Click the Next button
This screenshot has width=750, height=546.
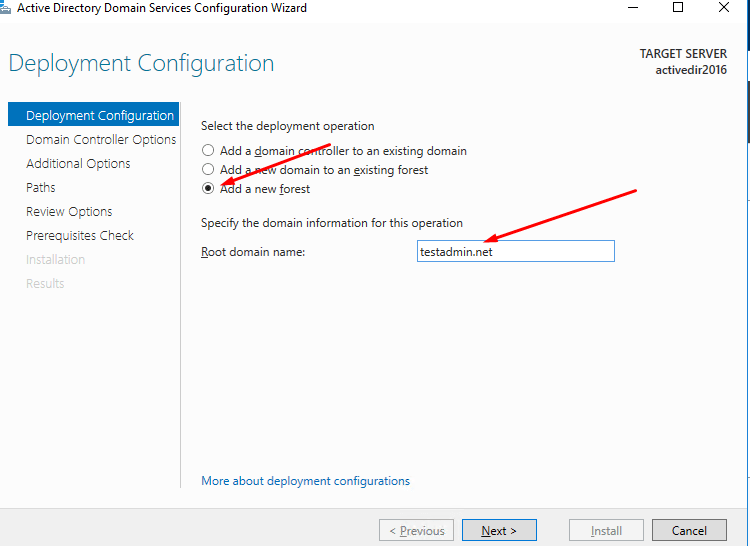pos(498,531)
